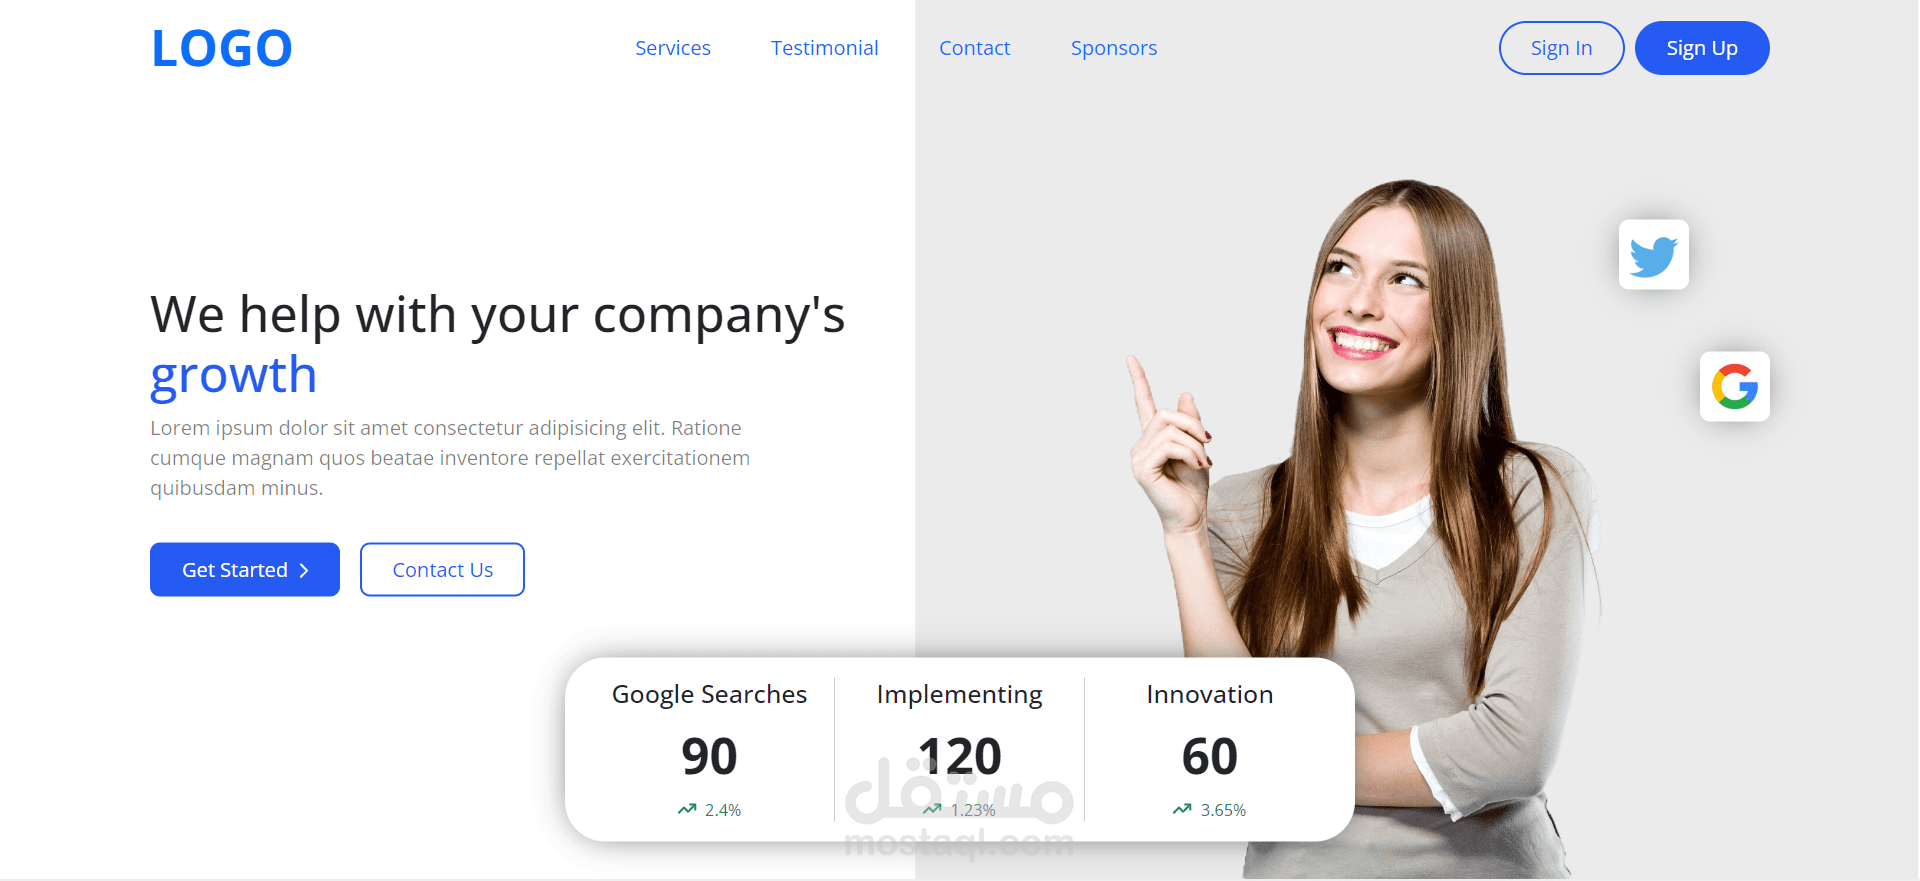Select the Innovation 60 stat
1920x881 pixels.
tap(1210, 749)
